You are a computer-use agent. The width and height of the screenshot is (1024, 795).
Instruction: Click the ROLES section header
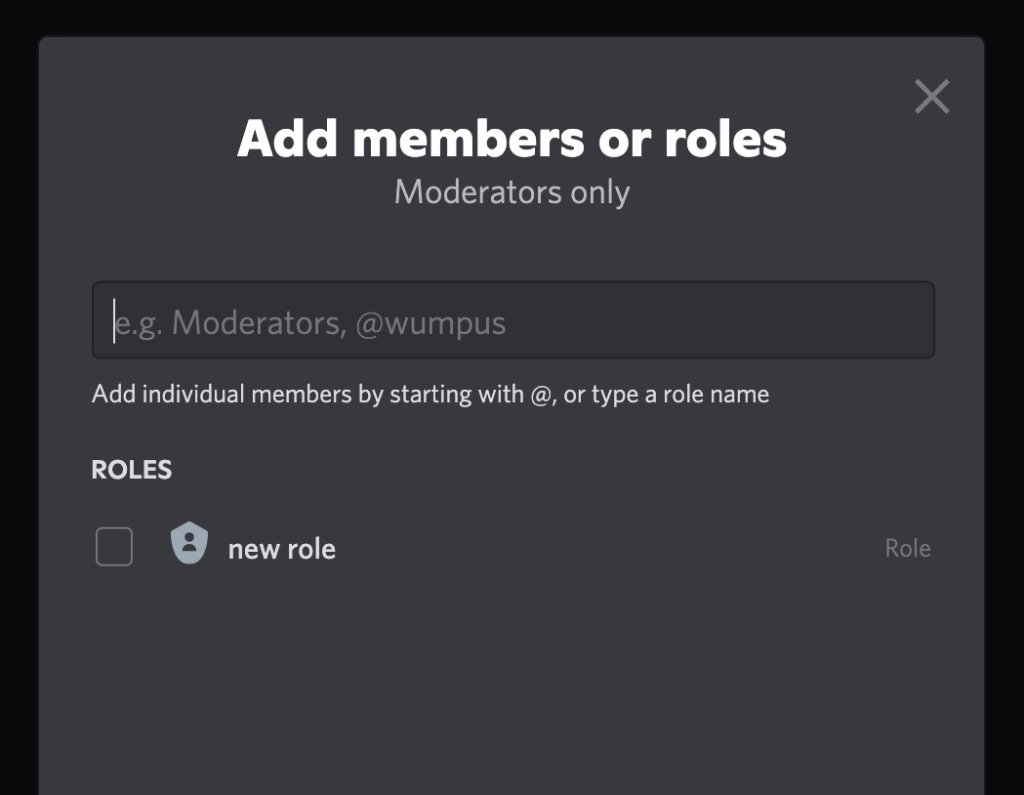pos(131,469)
